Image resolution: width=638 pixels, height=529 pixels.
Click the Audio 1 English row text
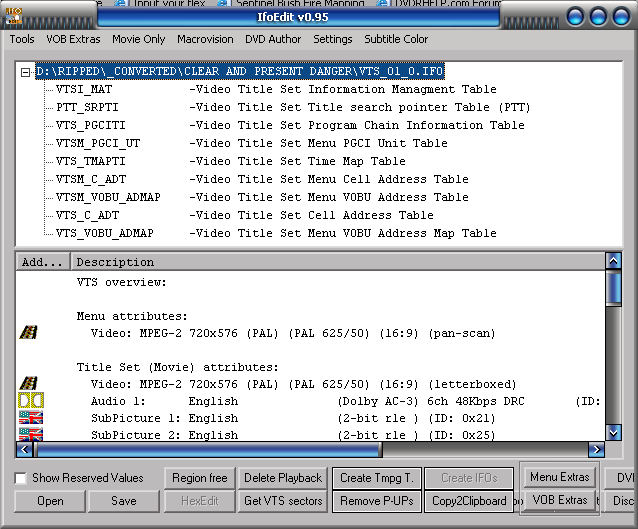tap(346, 401)
